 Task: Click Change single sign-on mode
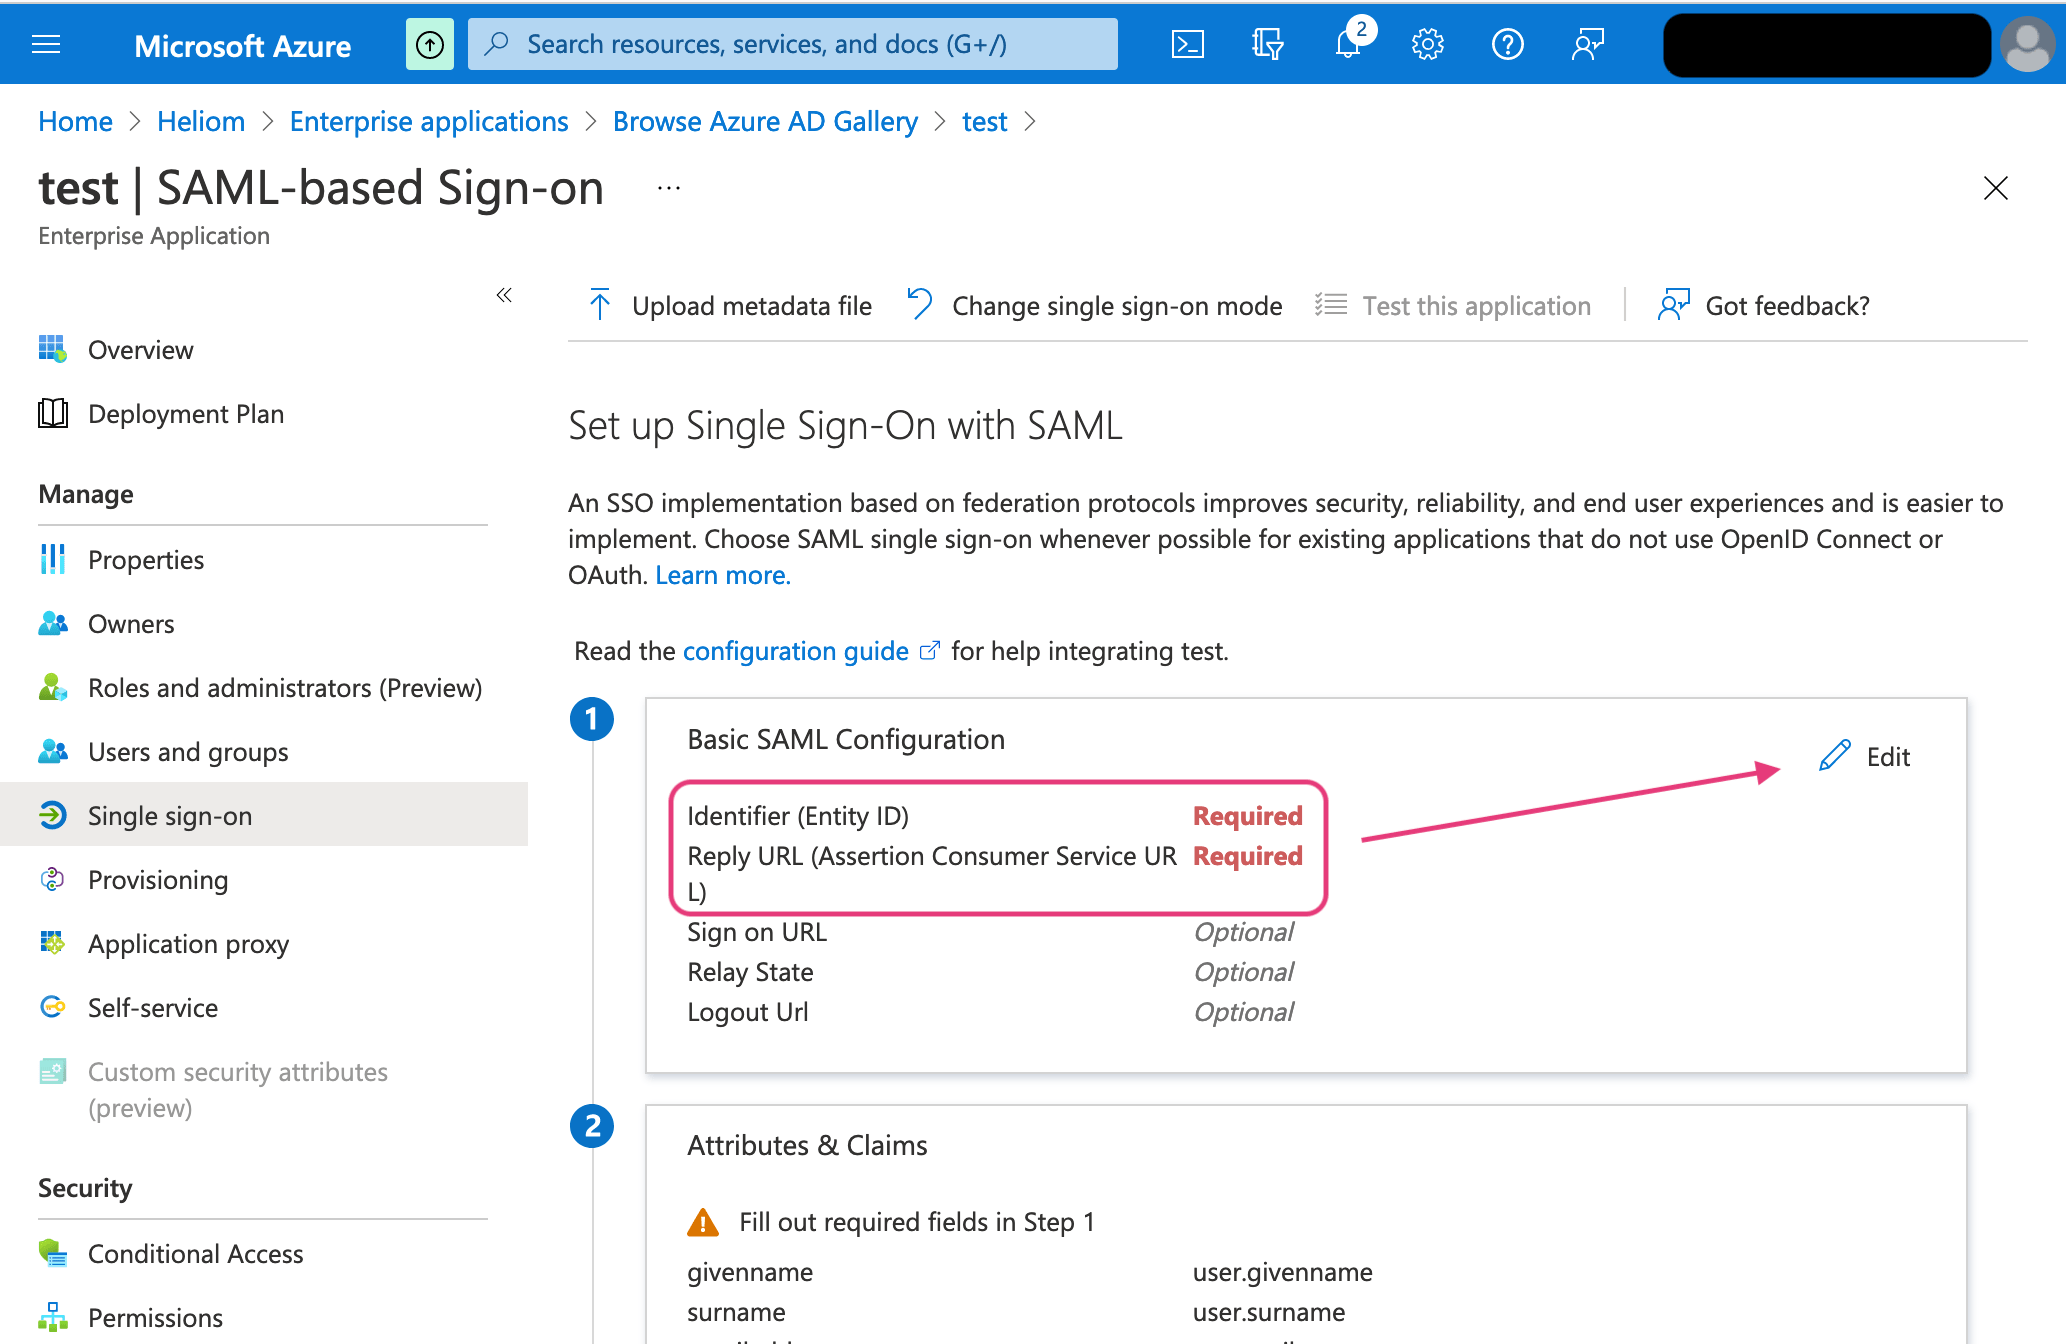click(1095, 306)
